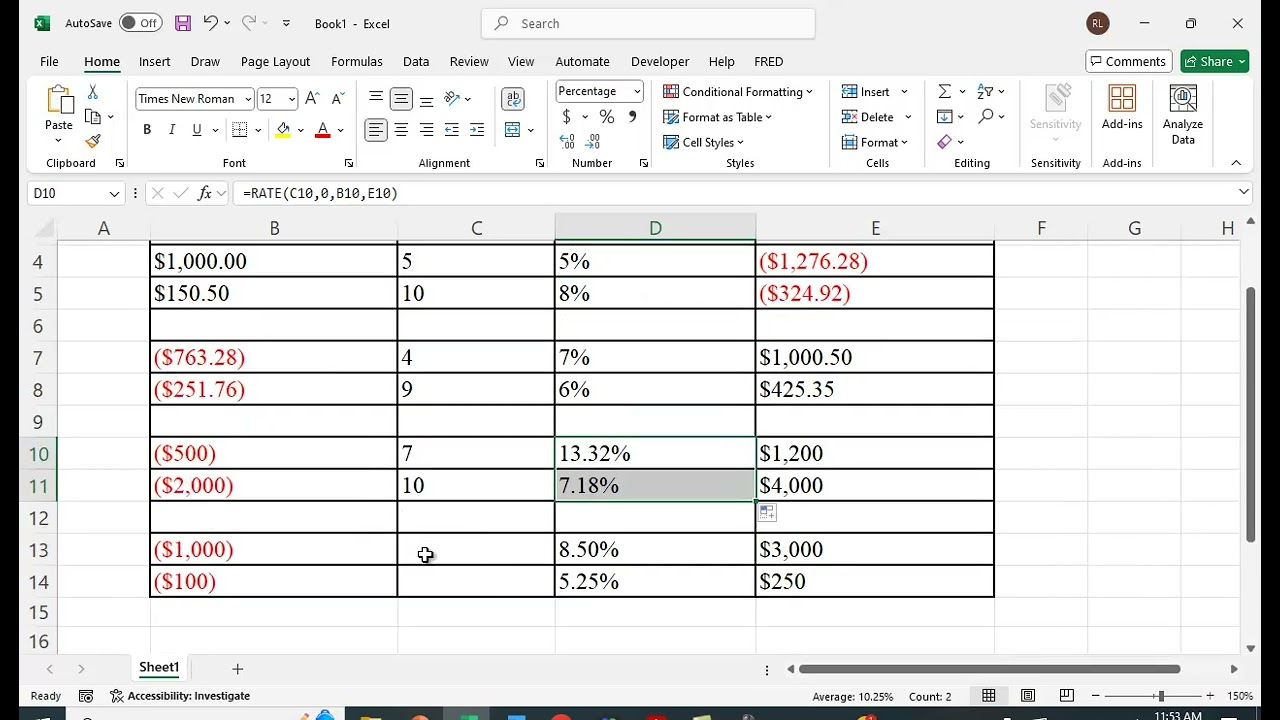
Task: Increase font size with larger A icon
Action: click(x=312, y=98)
